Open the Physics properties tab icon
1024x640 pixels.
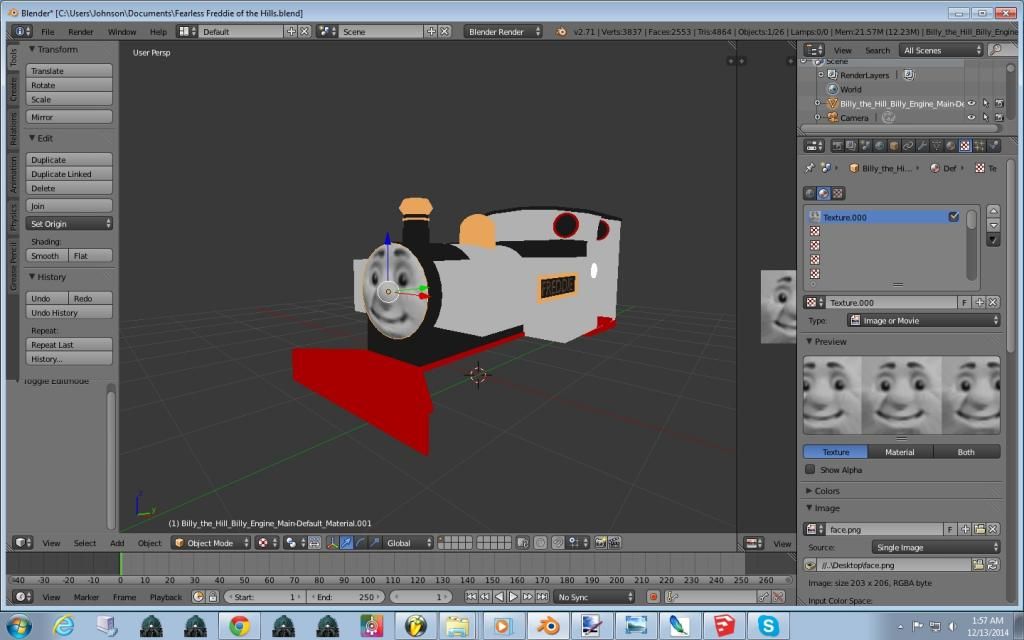tap(994, 146)
